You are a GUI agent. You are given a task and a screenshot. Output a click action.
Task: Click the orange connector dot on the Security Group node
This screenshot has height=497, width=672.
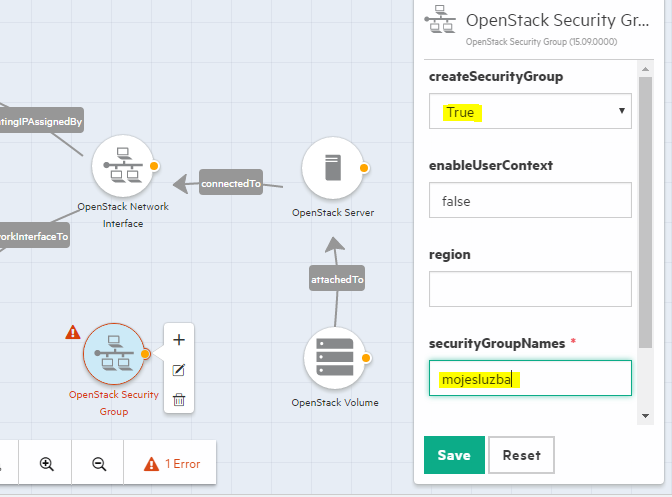click(145, 354)
